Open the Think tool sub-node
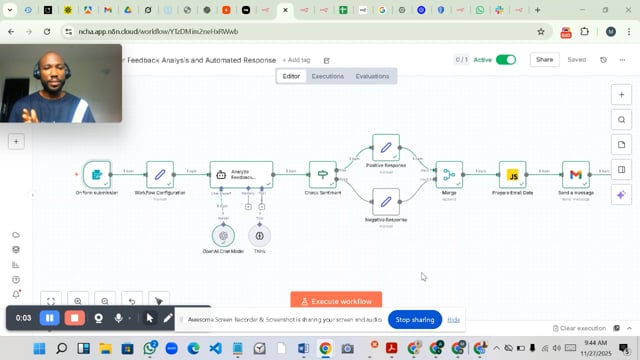Screen dimensions: 640x360 (x=259, y=236)
